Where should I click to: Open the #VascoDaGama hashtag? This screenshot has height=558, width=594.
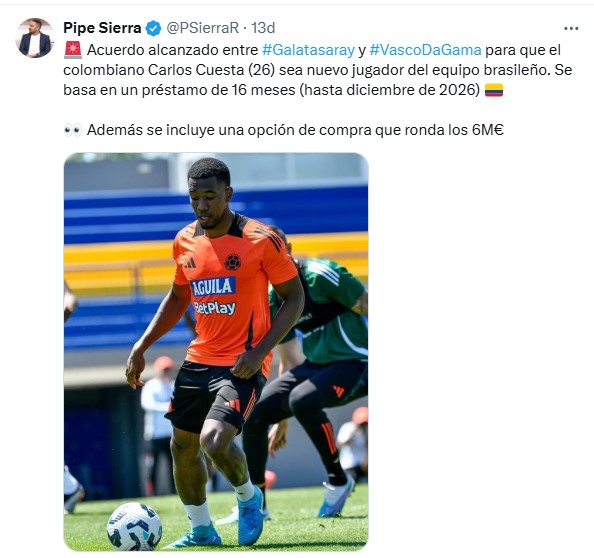[x=425, y=50]
